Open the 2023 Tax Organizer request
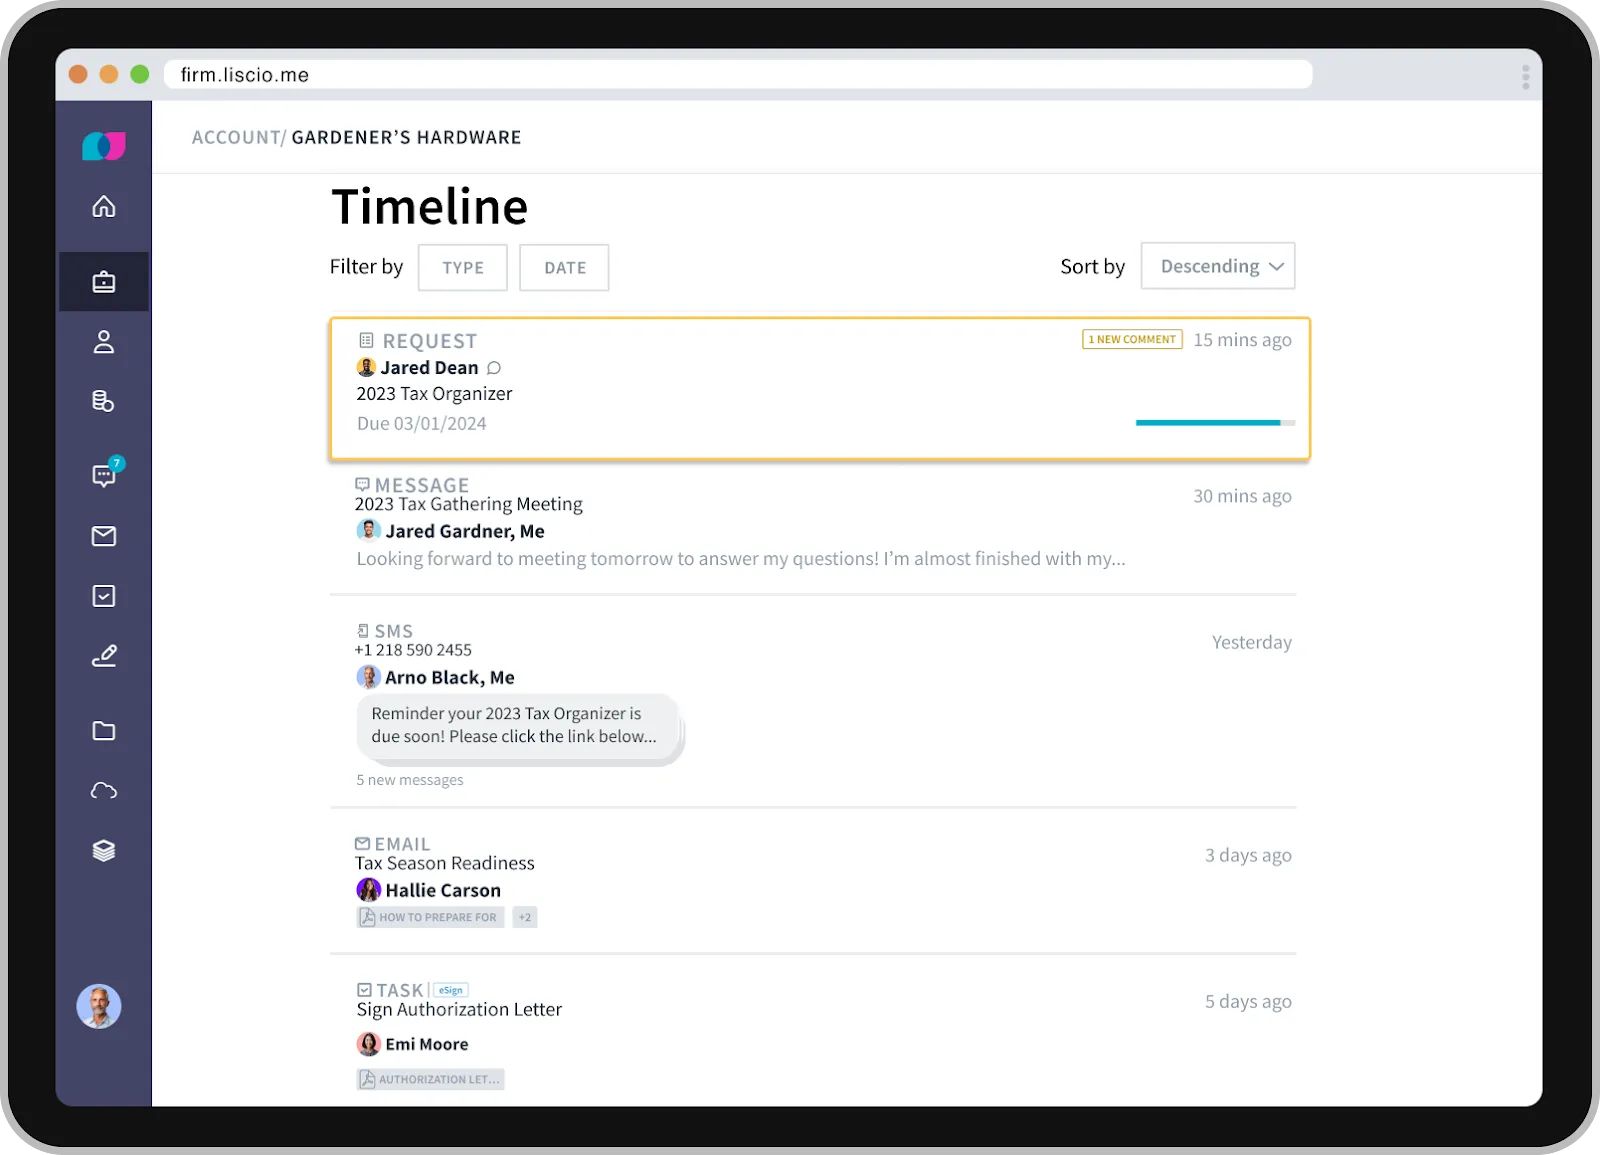1600x1155 pixels. point(434,394)
